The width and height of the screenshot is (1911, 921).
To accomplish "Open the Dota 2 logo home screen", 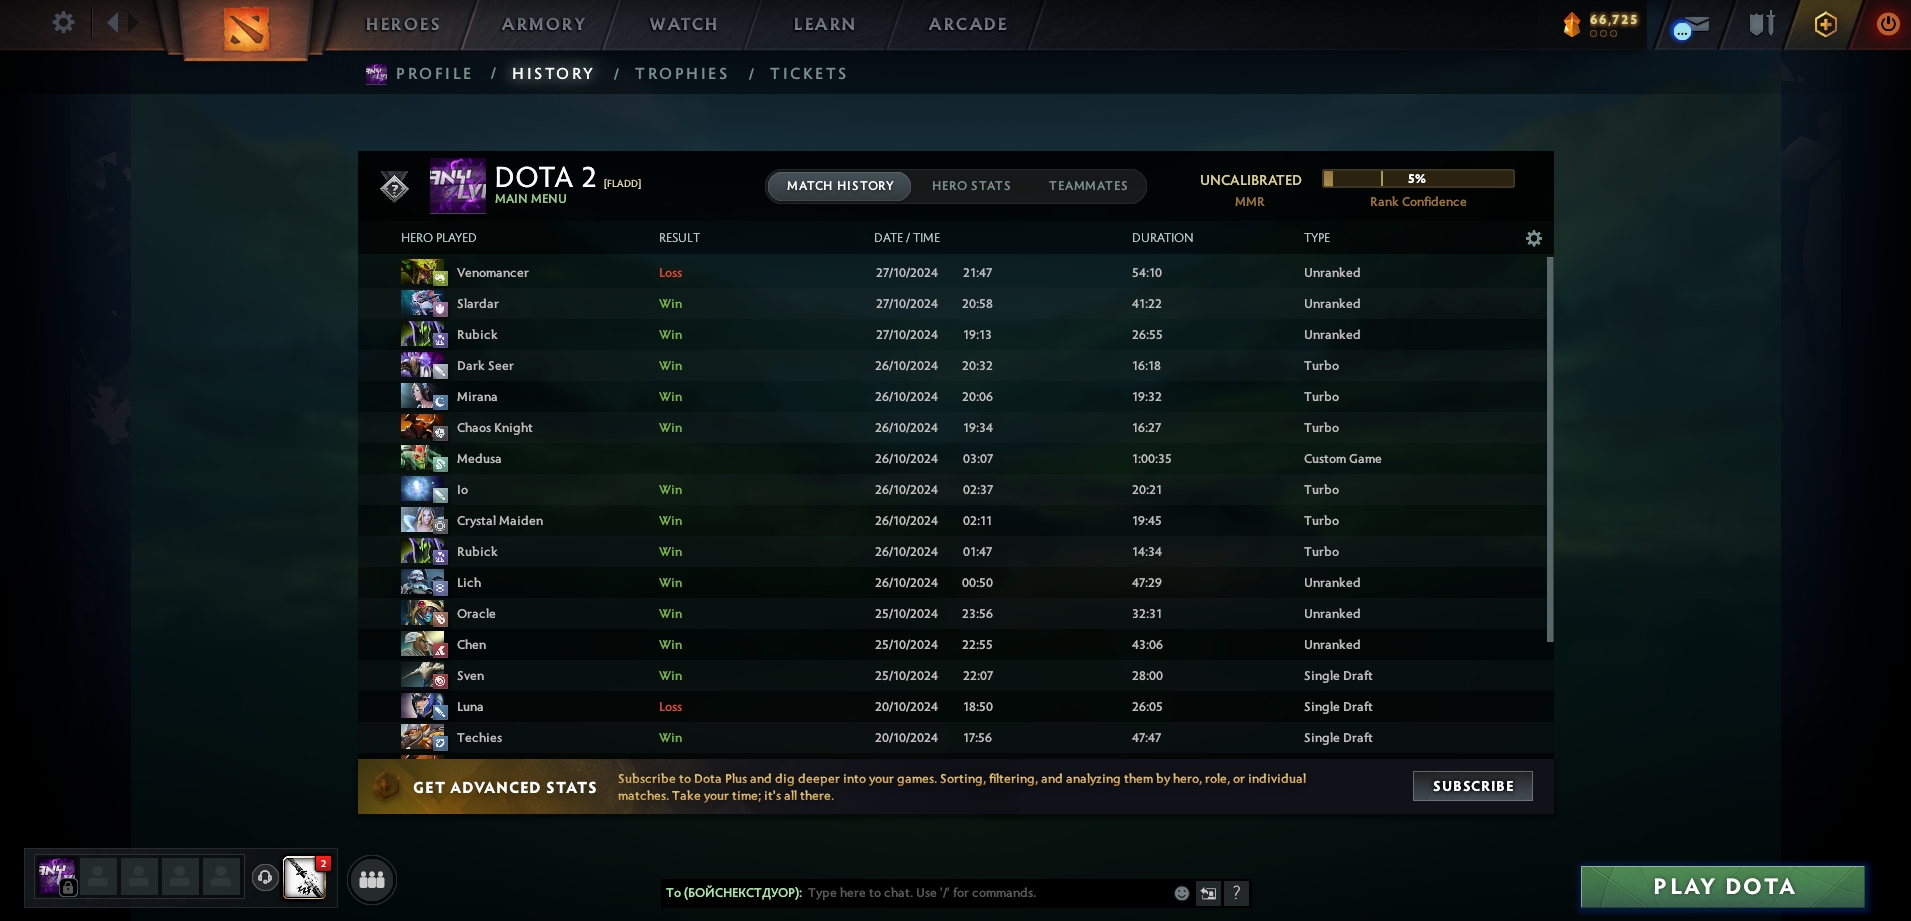I will pos(246,28).
